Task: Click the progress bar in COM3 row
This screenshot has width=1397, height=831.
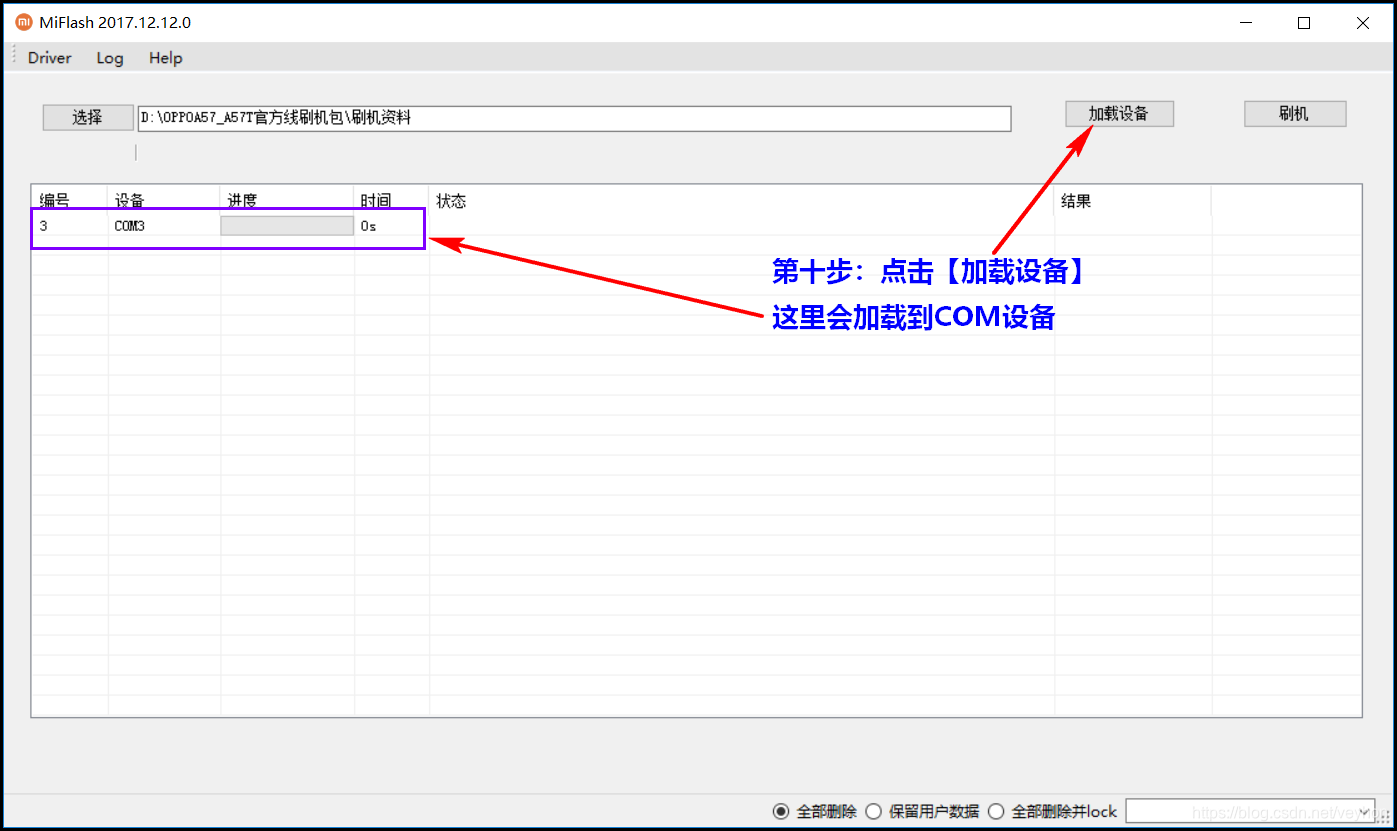Action: (287, 226)
